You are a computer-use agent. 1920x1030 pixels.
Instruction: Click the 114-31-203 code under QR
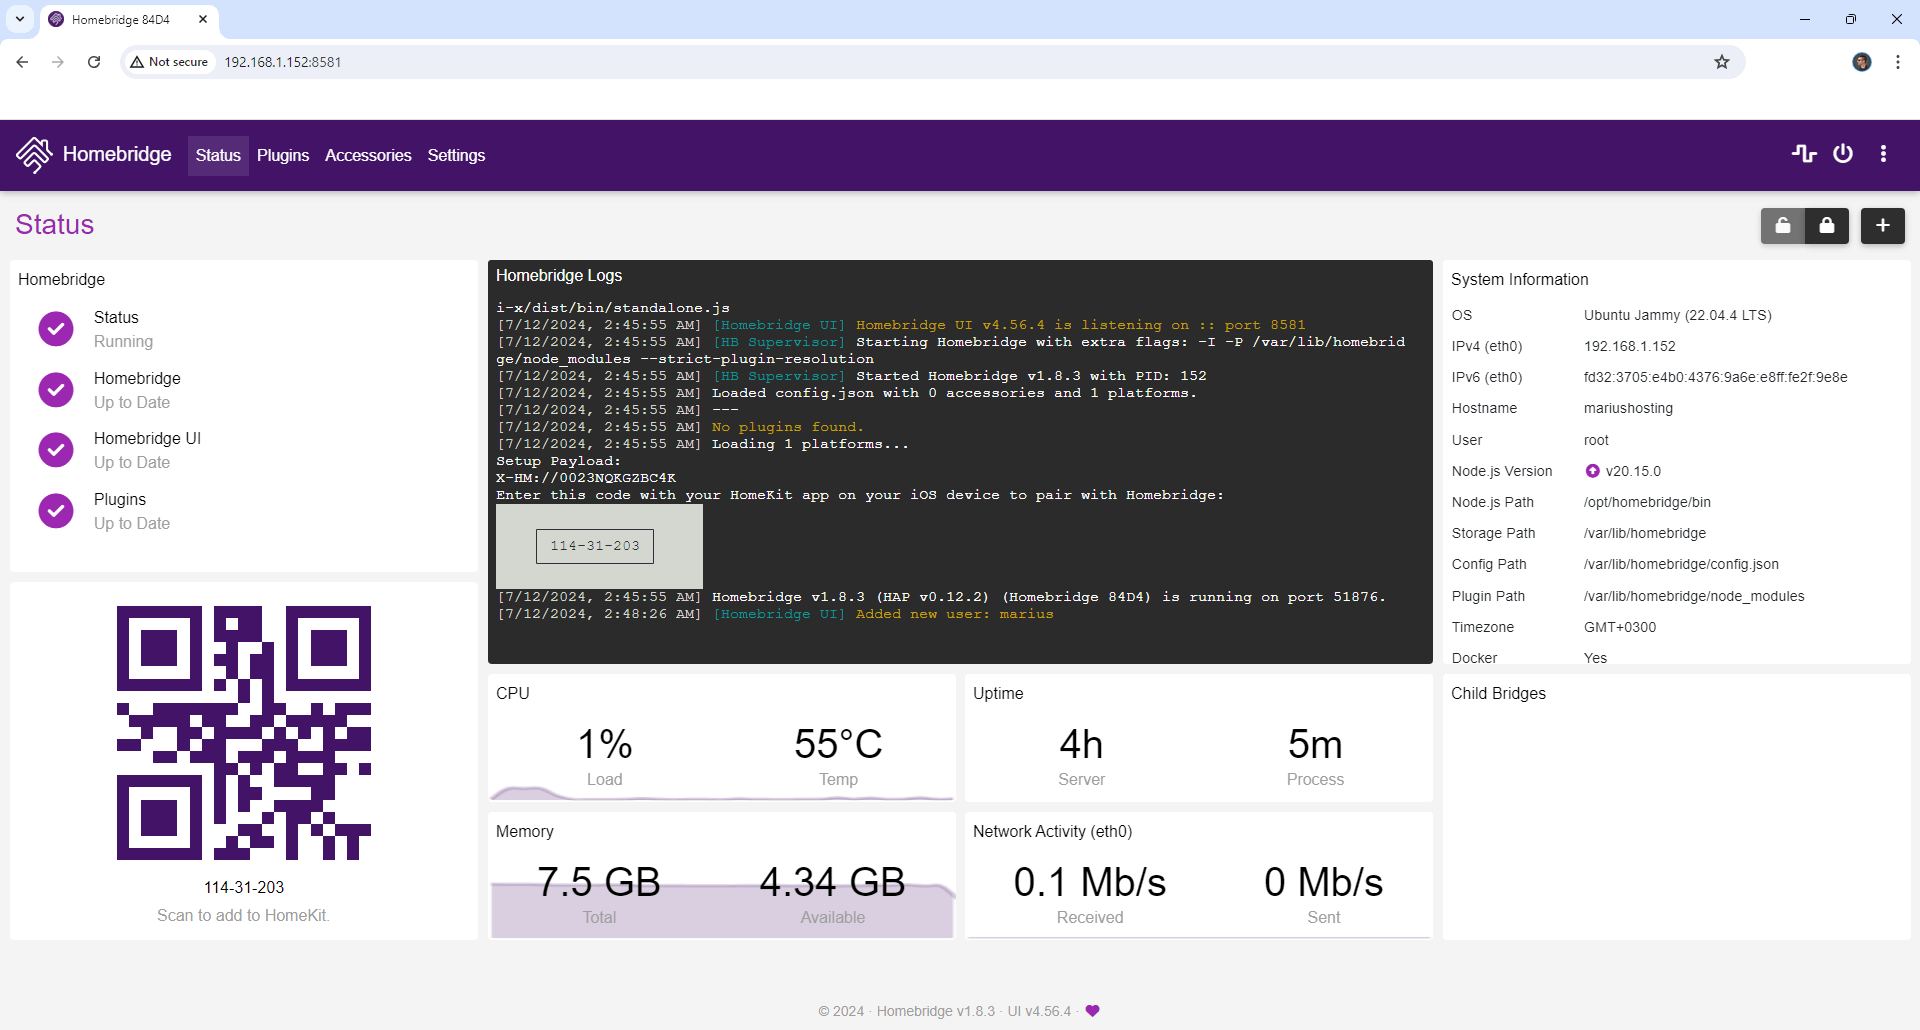point(244,888)
